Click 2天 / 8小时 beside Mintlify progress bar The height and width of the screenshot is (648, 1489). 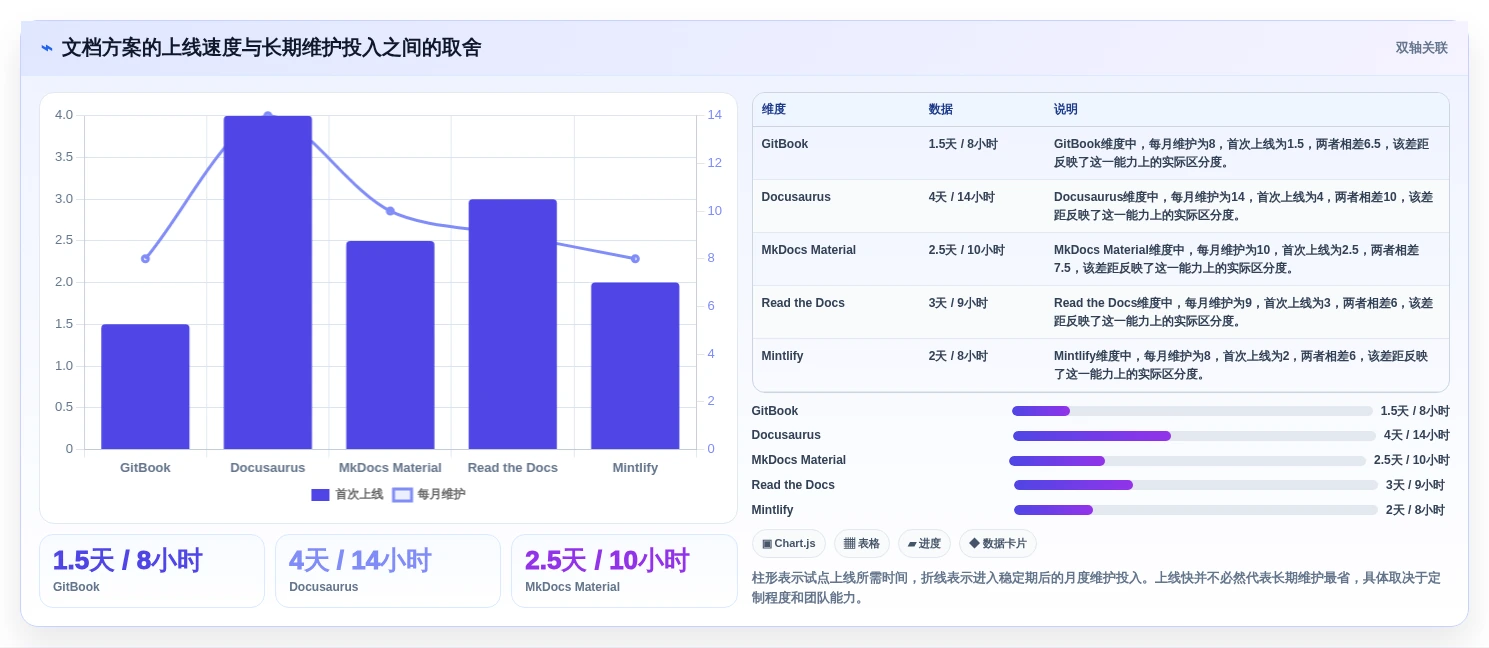point(1415,510)
